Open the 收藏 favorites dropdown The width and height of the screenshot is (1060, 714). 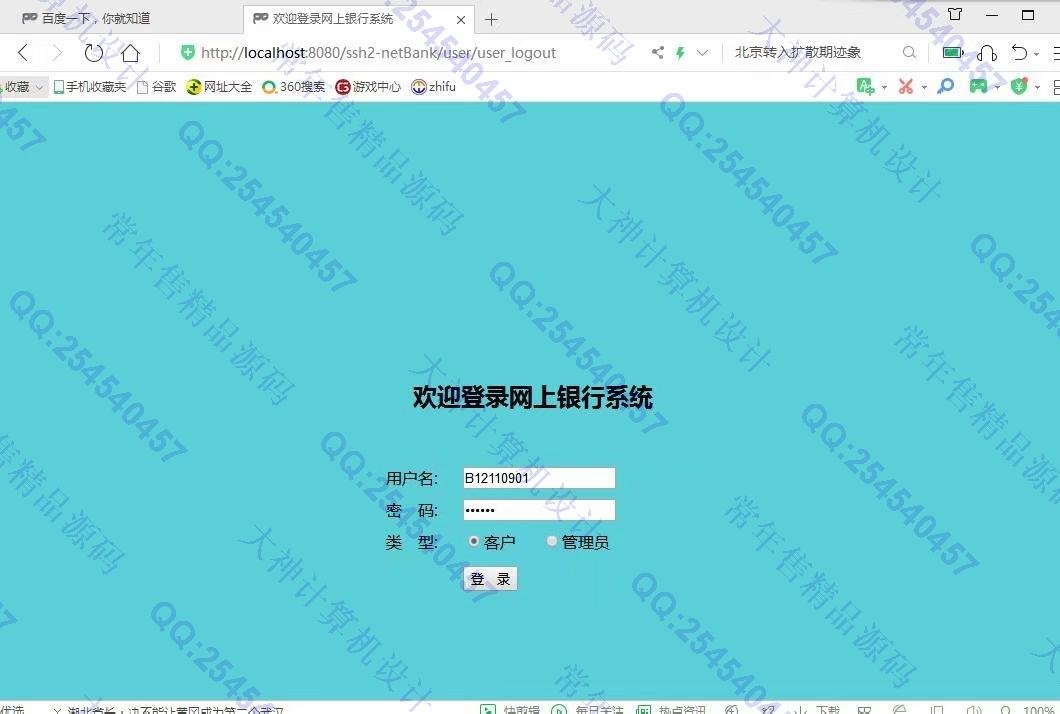22,87
